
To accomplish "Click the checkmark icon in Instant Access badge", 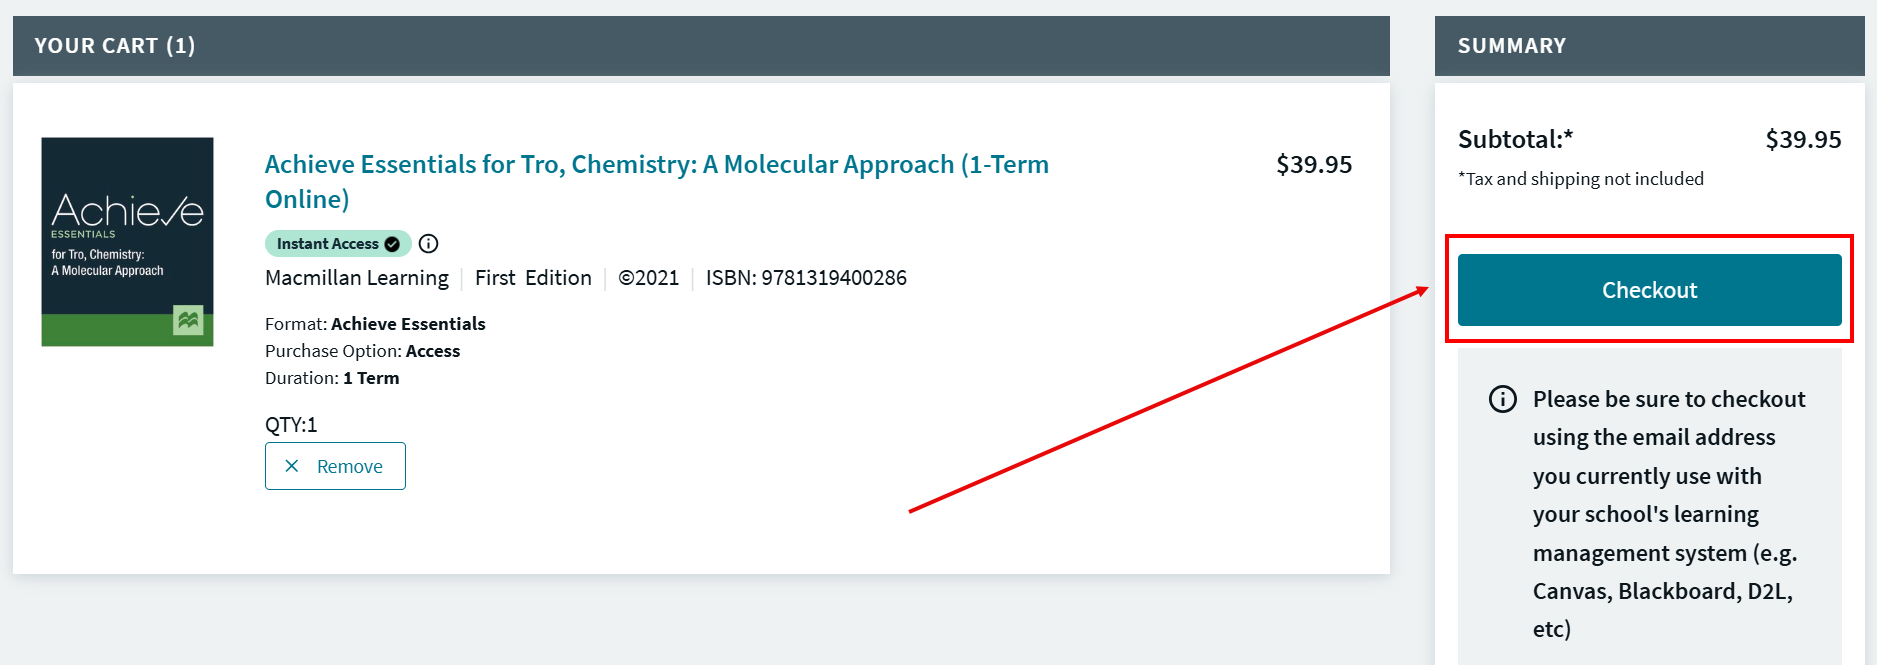I will (392, 244).
